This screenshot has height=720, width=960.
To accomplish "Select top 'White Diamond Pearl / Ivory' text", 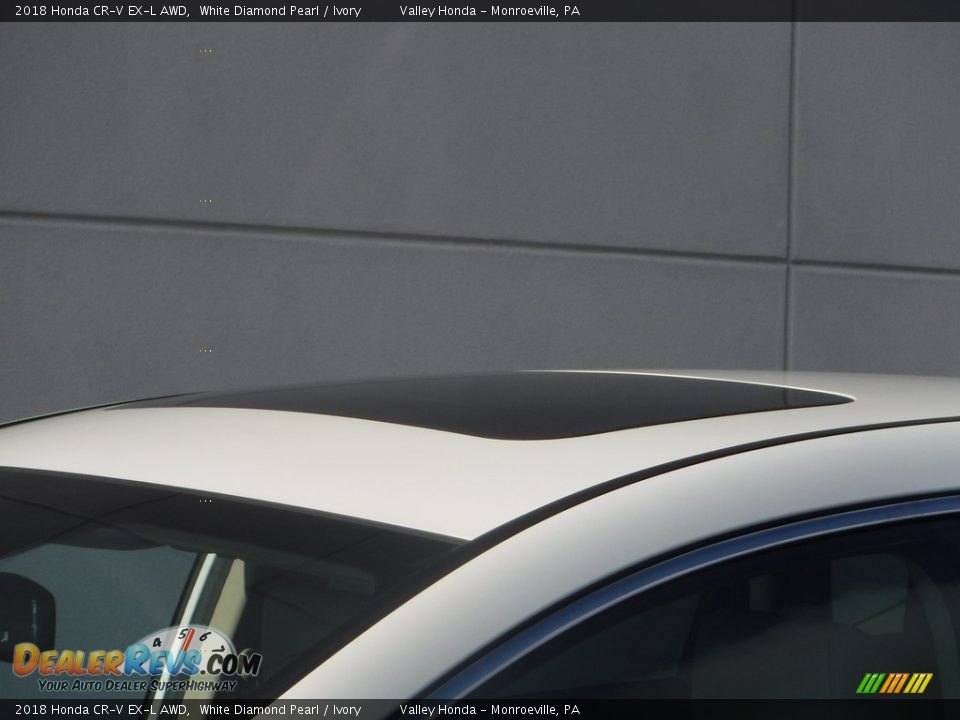I will point(280,11).
